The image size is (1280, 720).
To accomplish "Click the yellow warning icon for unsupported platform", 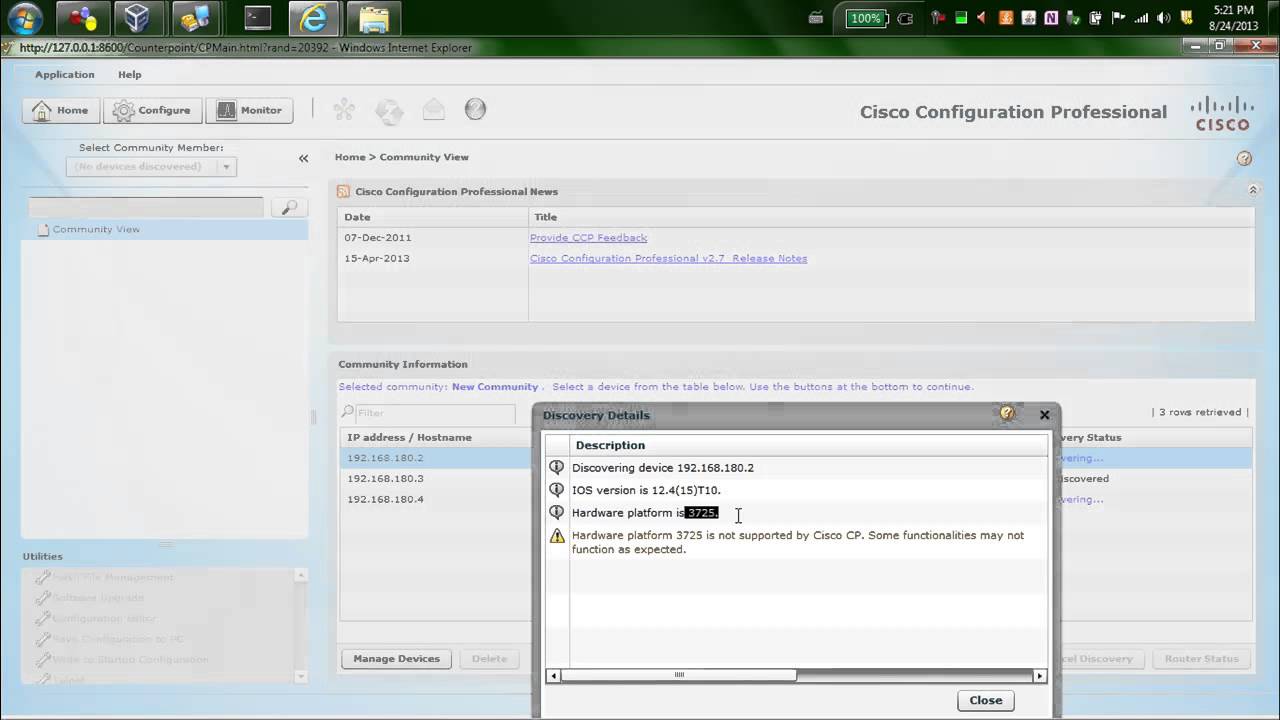I will pos(557,536).
